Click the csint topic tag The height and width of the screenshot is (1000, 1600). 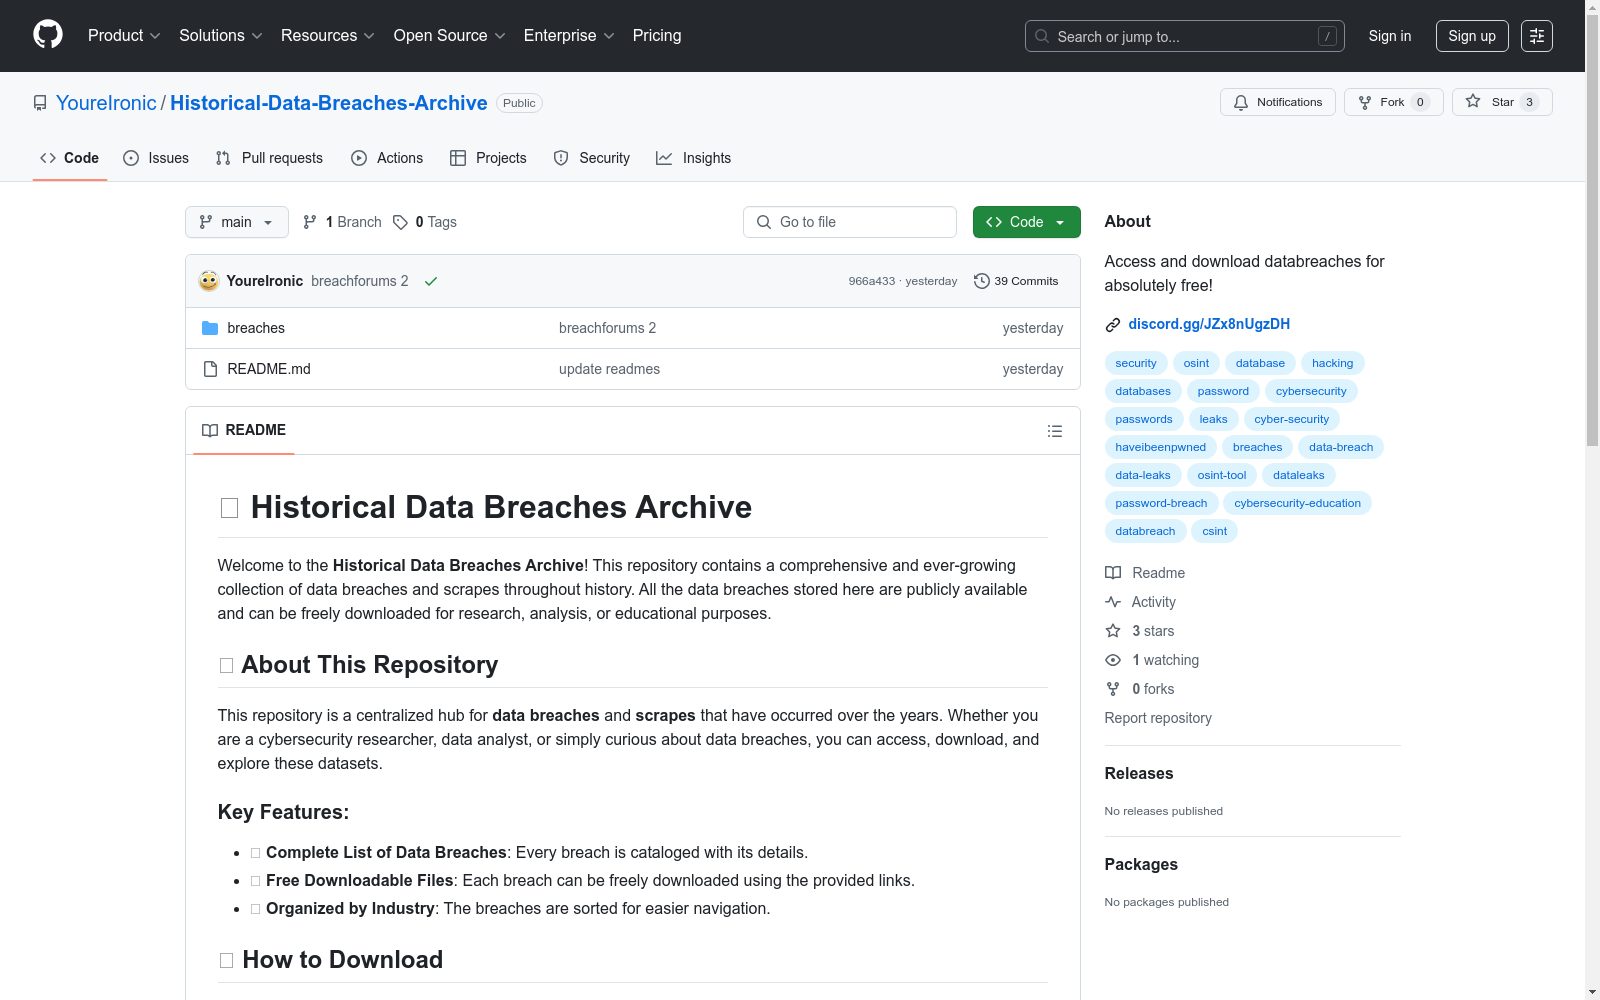(1215, 531)
